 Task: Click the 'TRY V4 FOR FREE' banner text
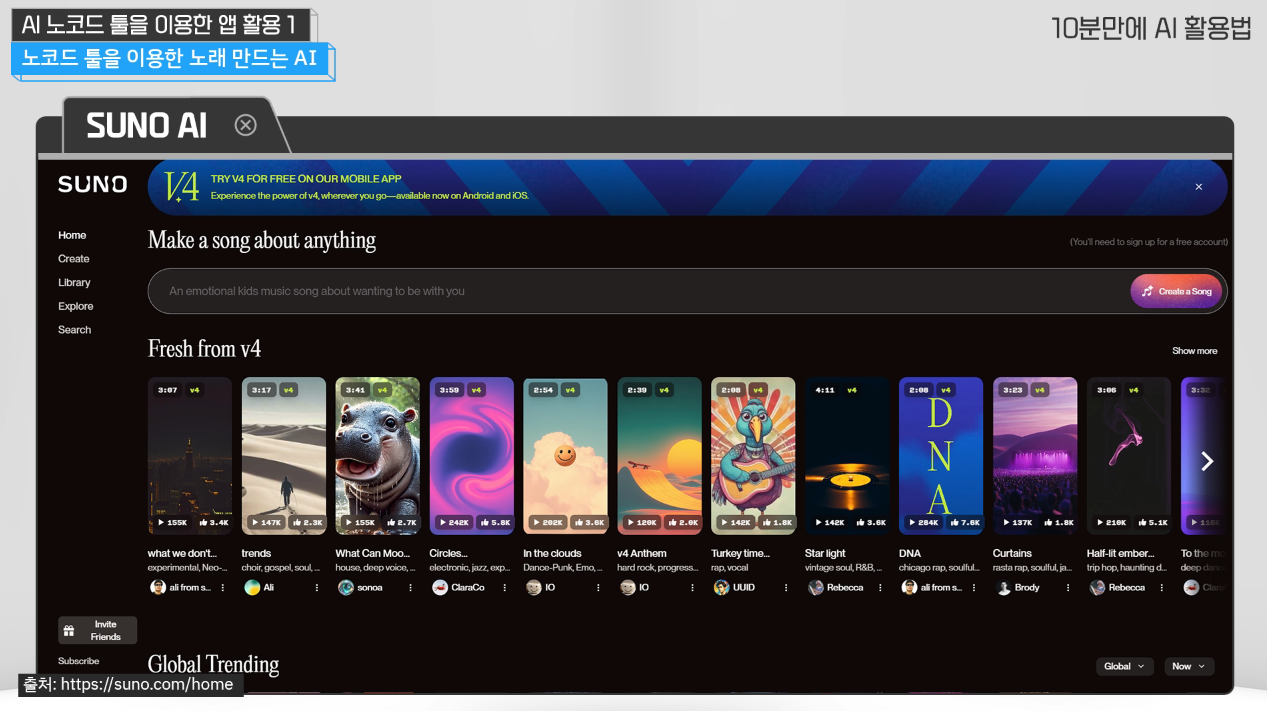[306, 179]
